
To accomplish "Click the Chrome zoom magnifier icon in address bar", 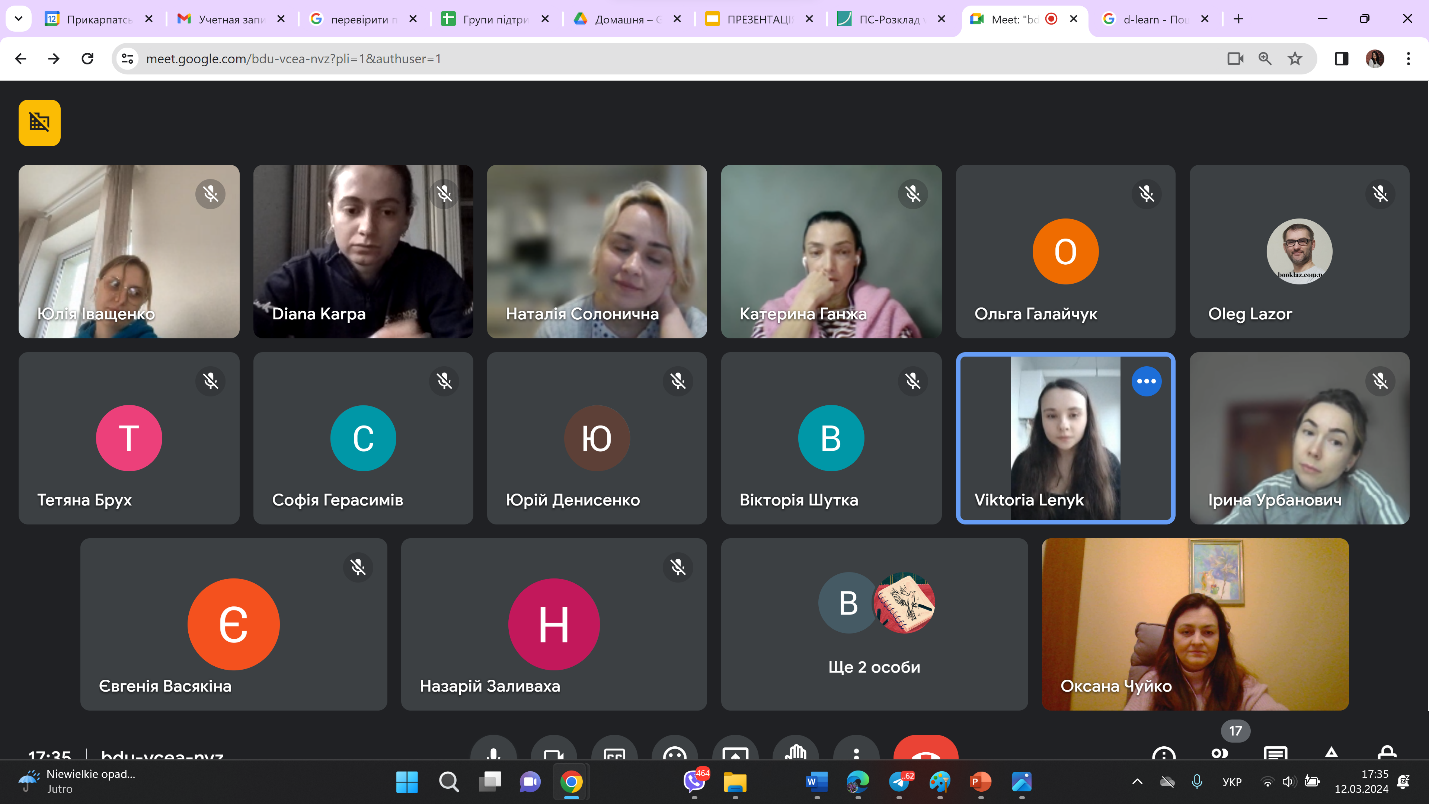I will tap(1265, 59).
